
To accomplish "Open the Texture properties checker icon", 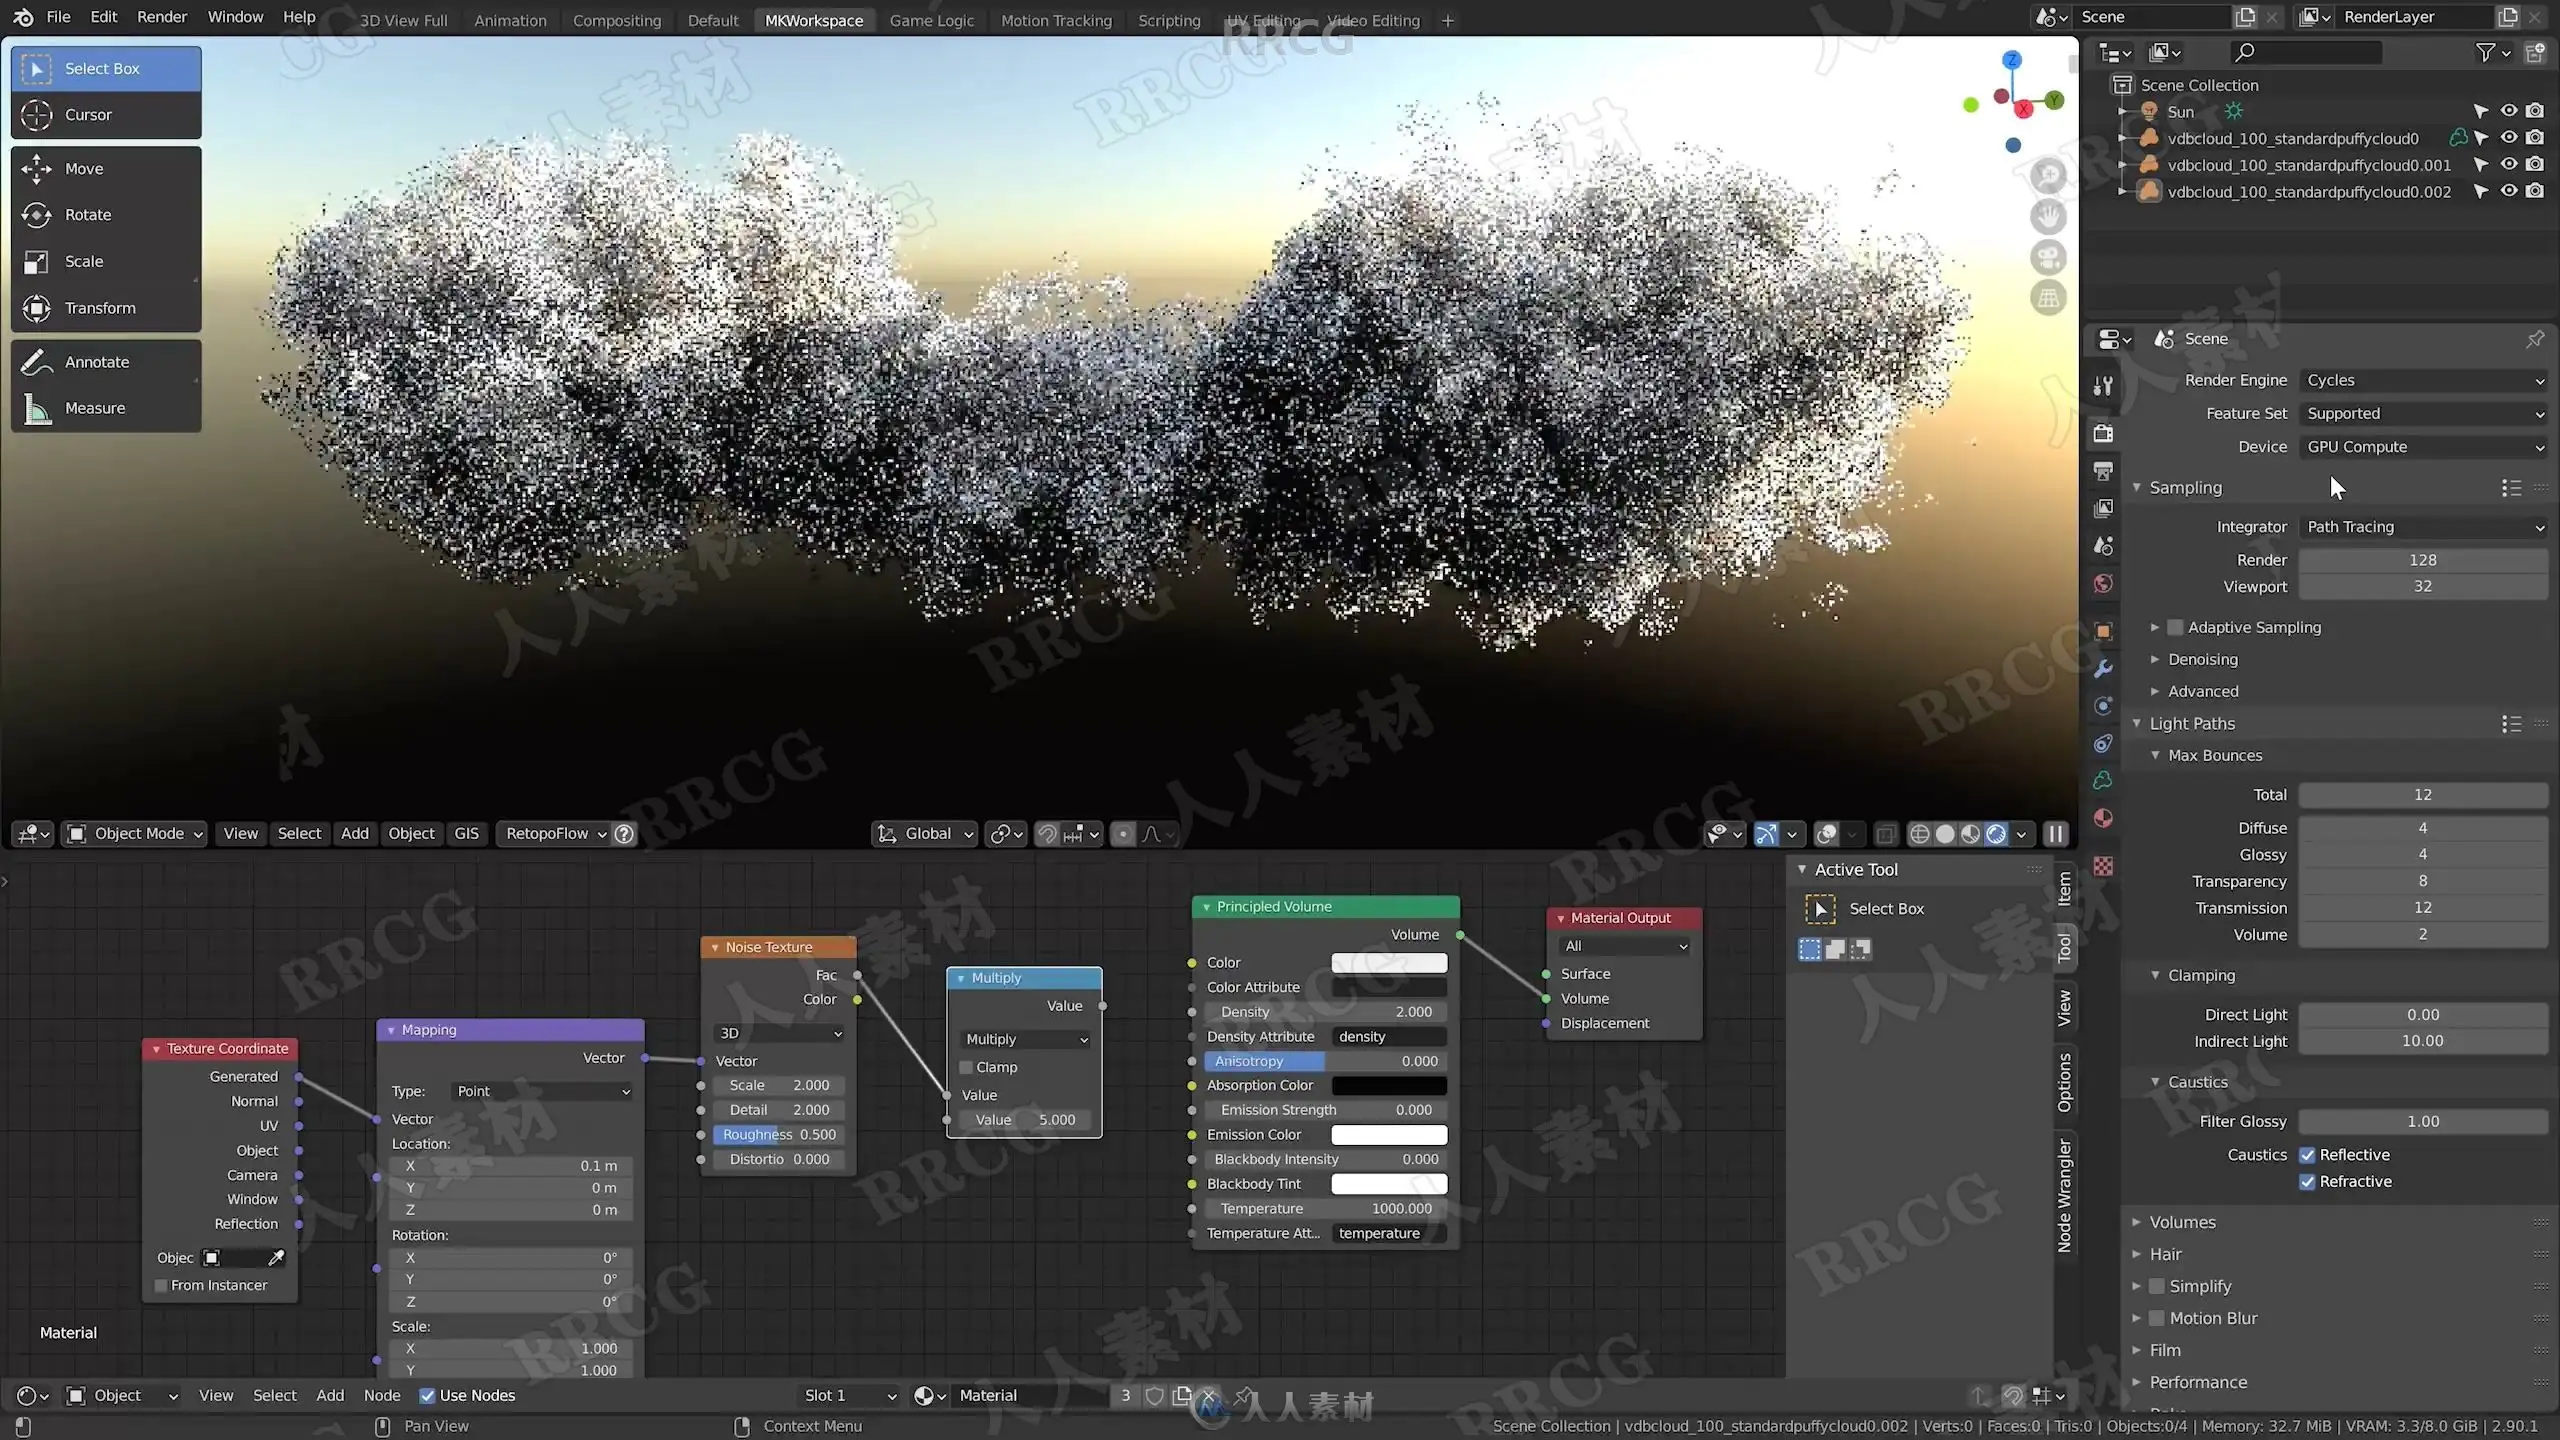I will 2103,866.
